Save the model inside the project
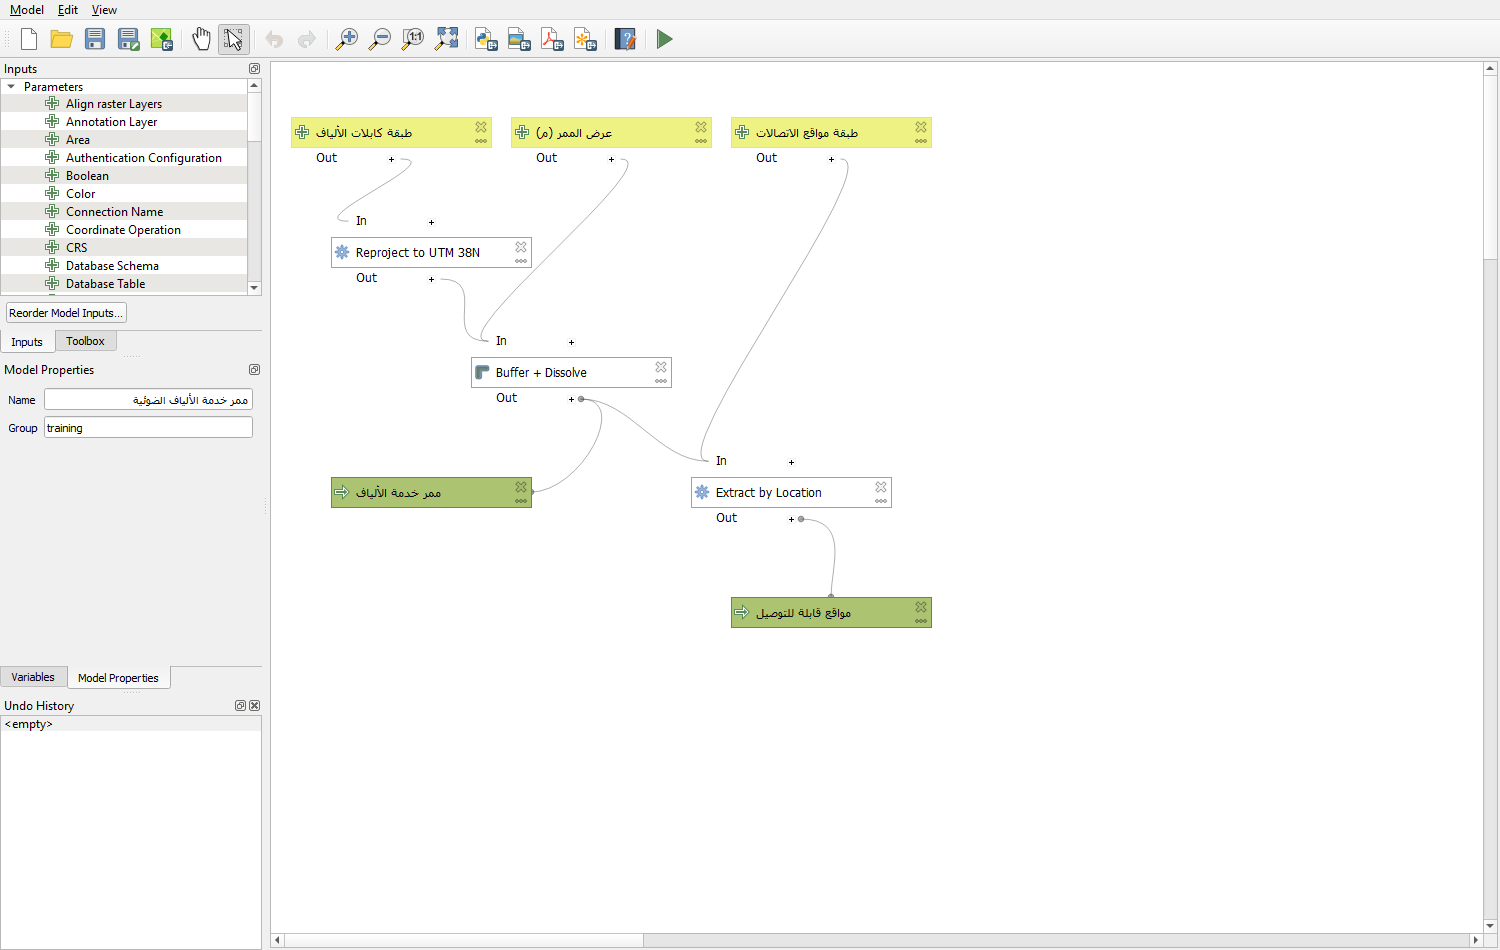 click(x=161, y=39)
